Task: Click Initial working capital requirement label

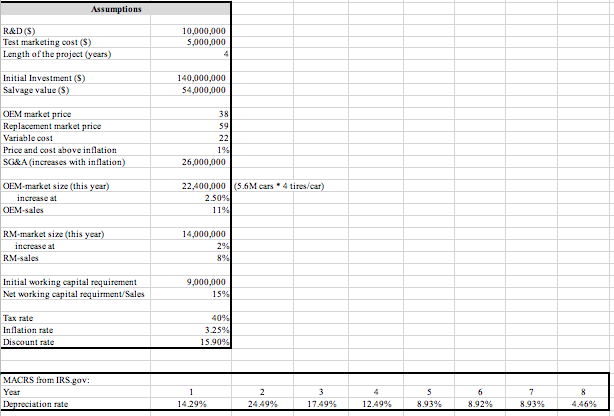Action: point(70,282)
